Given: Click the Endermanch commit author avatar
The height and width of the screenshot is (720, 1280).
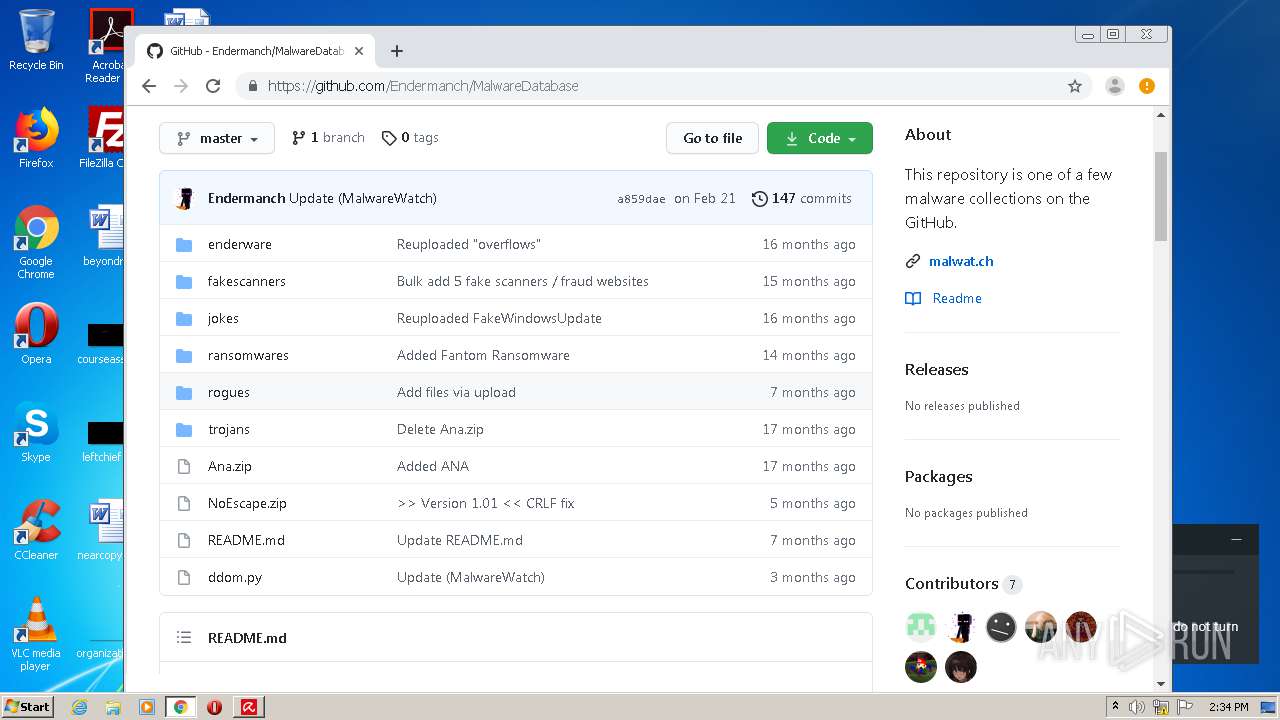Looking at the screenshot, I should click(185, 198).
